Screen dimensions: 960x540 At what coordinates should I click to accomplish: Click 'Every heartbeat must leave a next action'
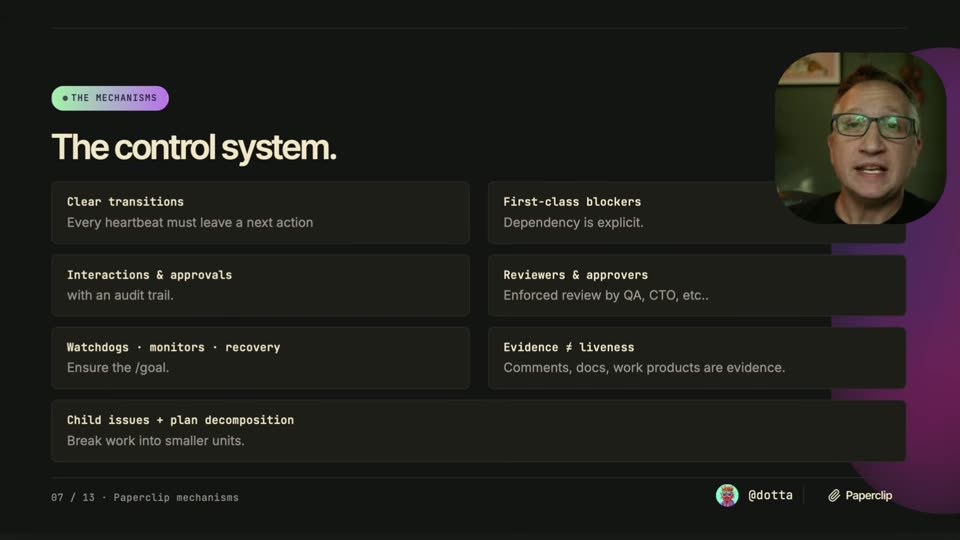tap(190, 222)
